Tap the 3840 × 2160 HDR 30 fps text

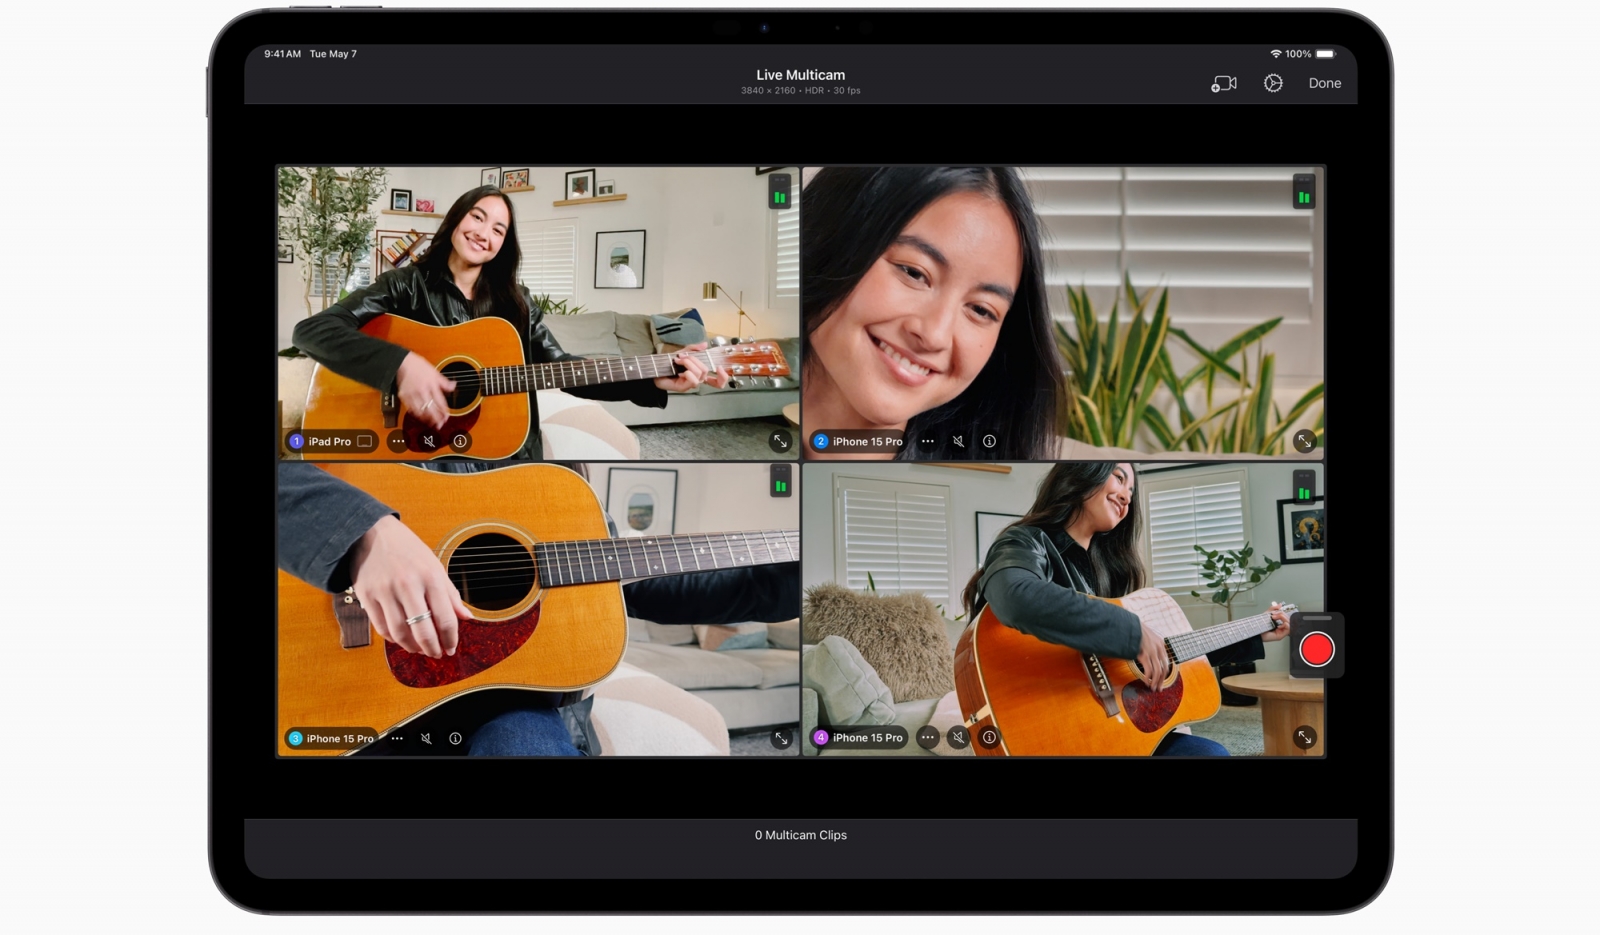click(800, 91)
